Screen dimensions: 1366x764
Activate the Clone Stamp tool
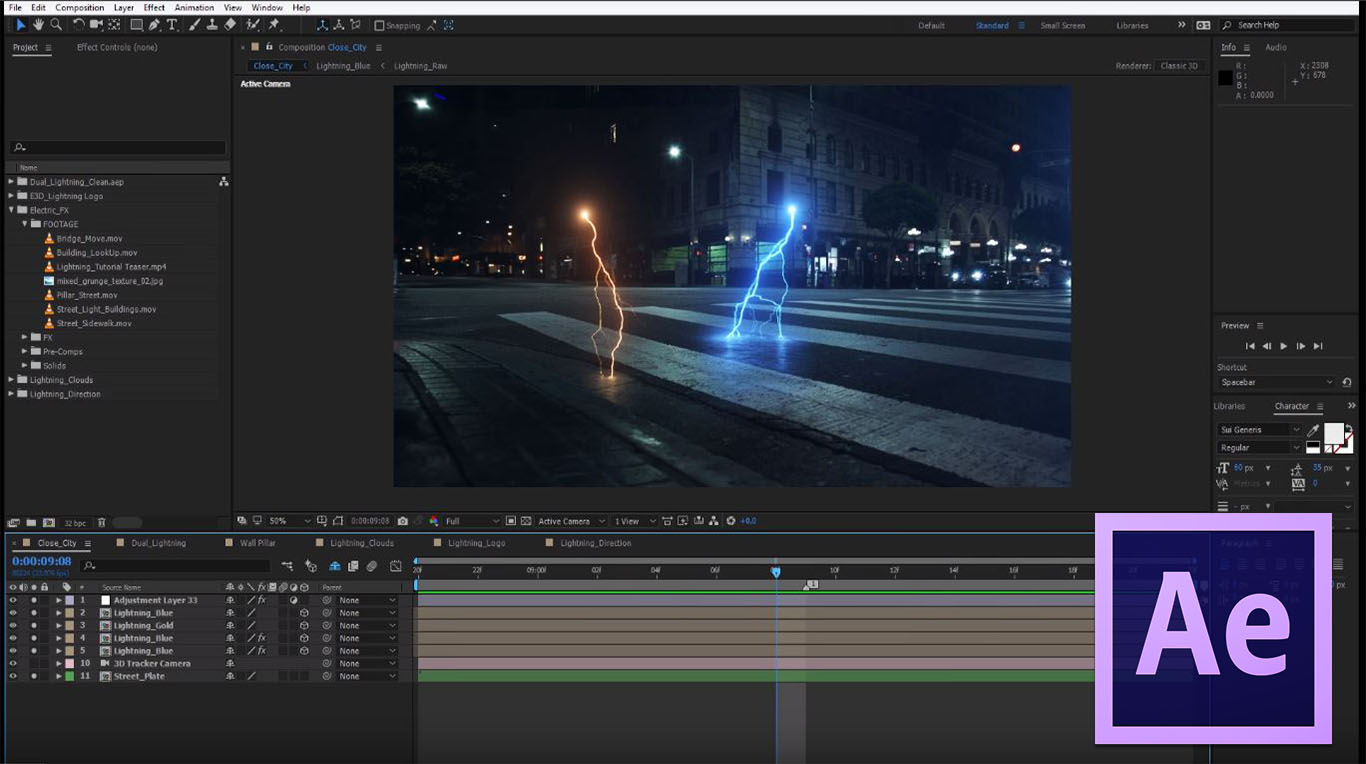(x=212, y=25)
